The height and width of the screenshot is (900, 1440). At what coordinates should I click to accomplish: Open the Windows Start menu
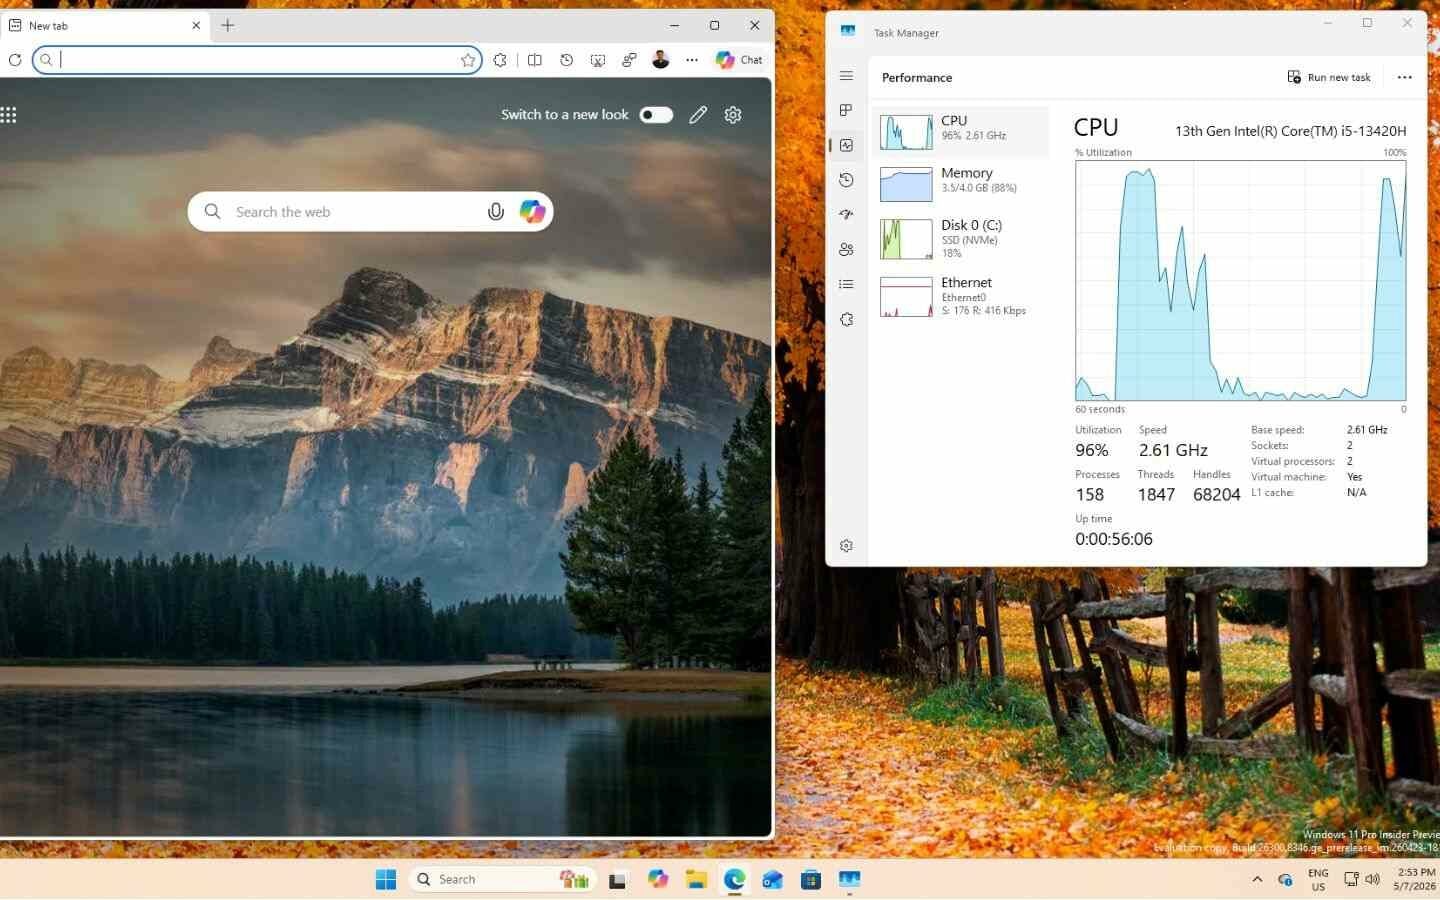point(386,879)
